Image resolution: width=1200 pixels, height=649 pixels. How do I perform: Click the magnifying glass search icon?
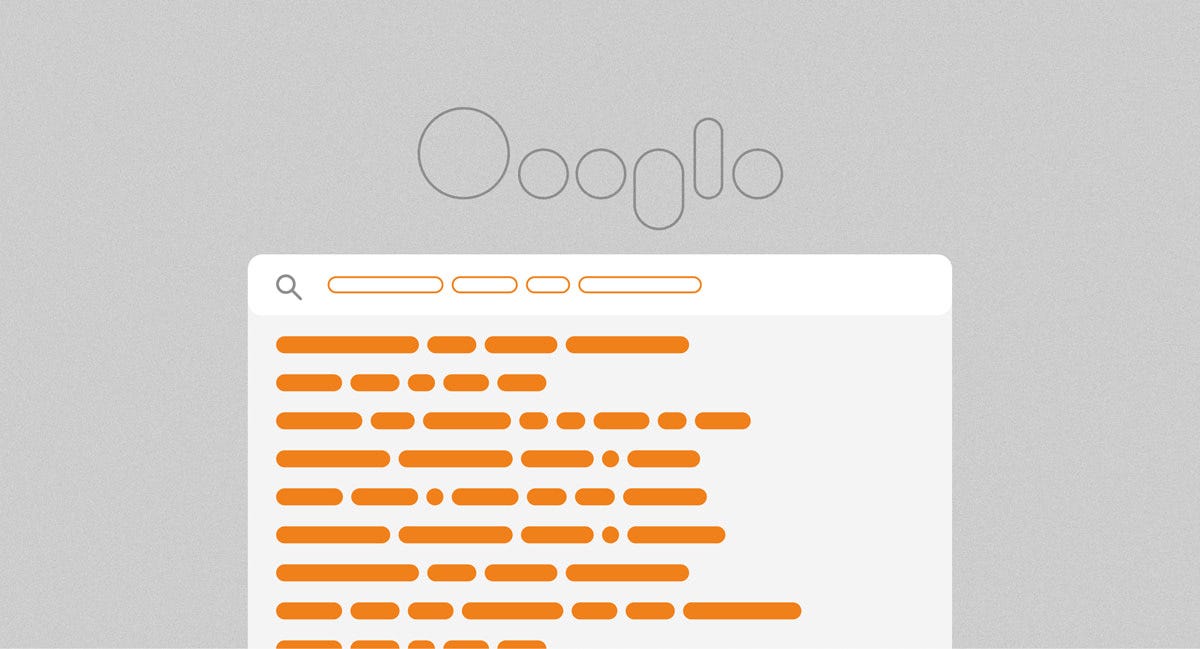(x=289, y=288)
